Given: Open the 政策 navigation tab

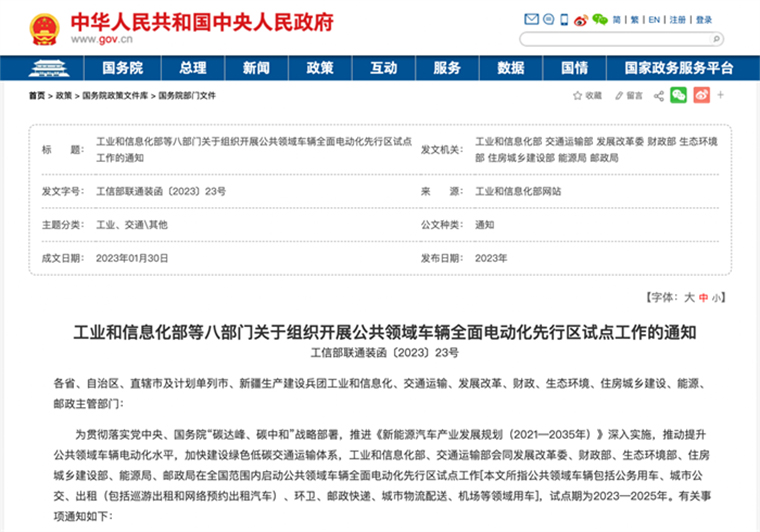Looking at the screenshot, I should tap(319, 68).
